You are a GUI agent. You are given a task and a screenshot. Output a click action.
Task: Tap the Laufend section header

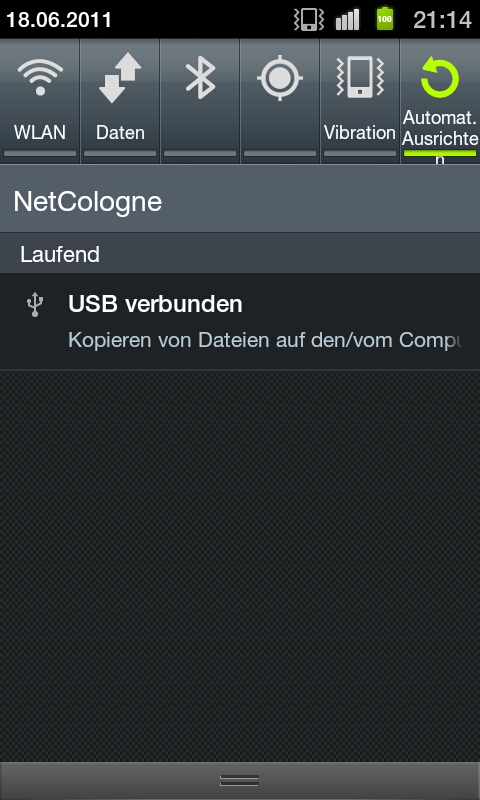(x=60, y=254)
